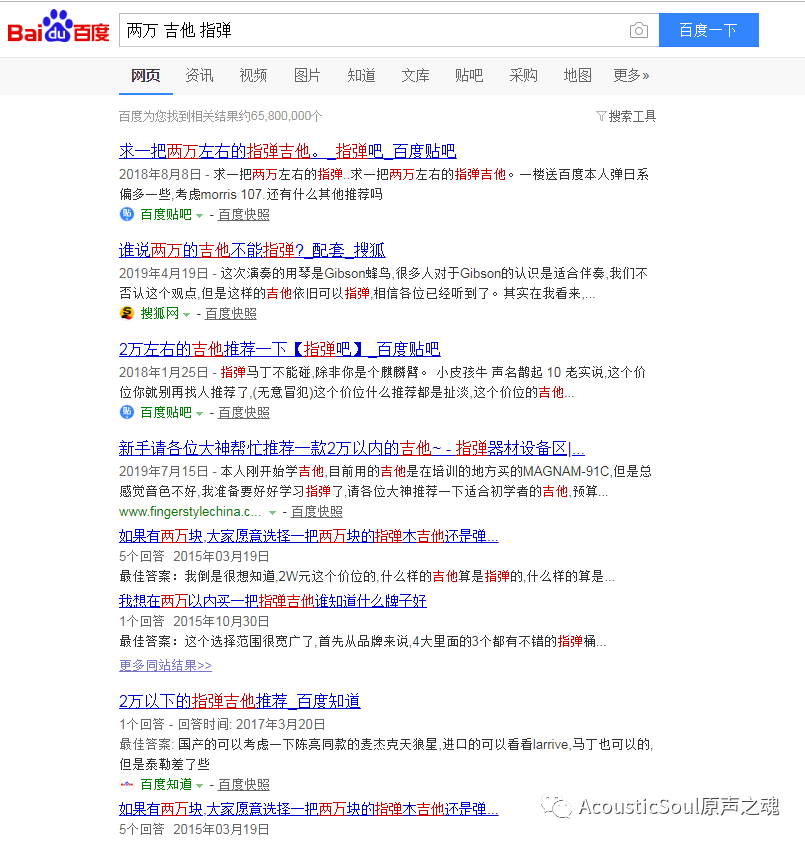
Task: Switch to the 知道 tab
Action: coord(361,76)
